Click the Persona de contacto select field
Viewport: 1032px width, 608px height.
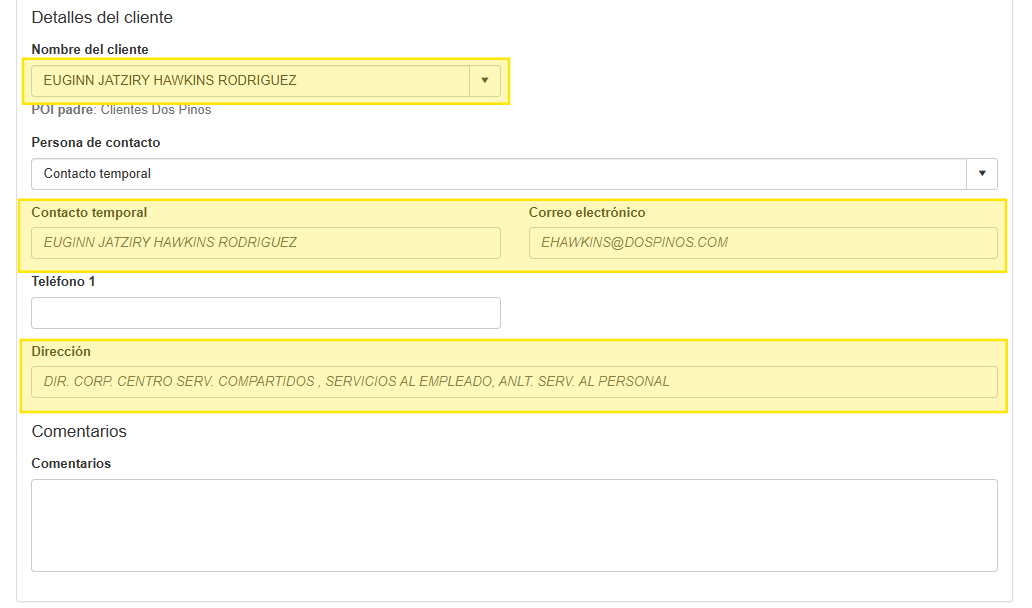pyautogui.click(x=498, y=174)
